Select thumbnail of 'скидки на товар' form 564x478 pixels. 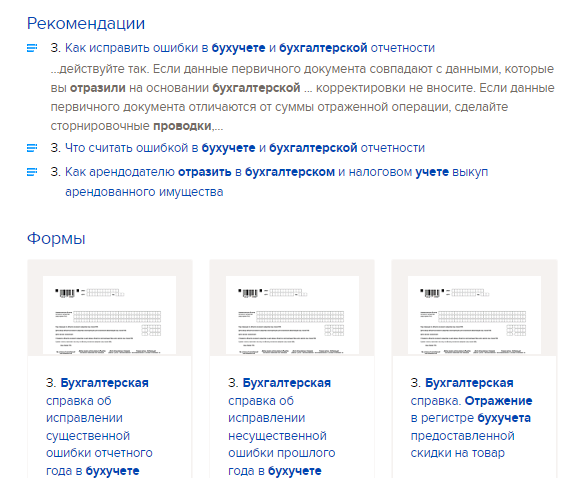click(x=474, y=315)
